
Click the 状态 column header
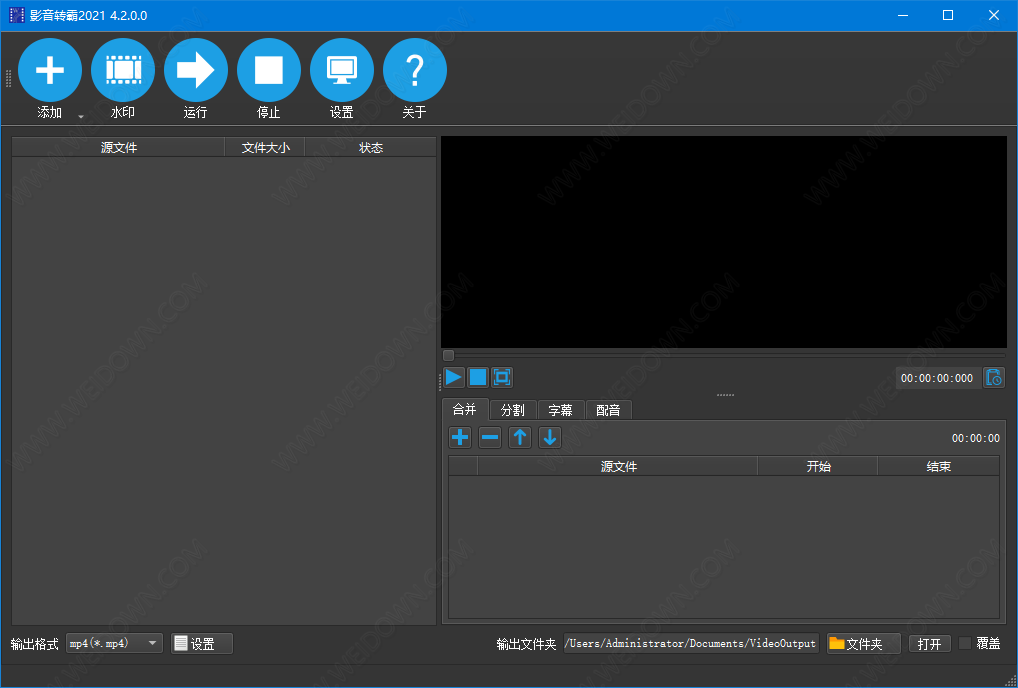click(x=371, y=147)
